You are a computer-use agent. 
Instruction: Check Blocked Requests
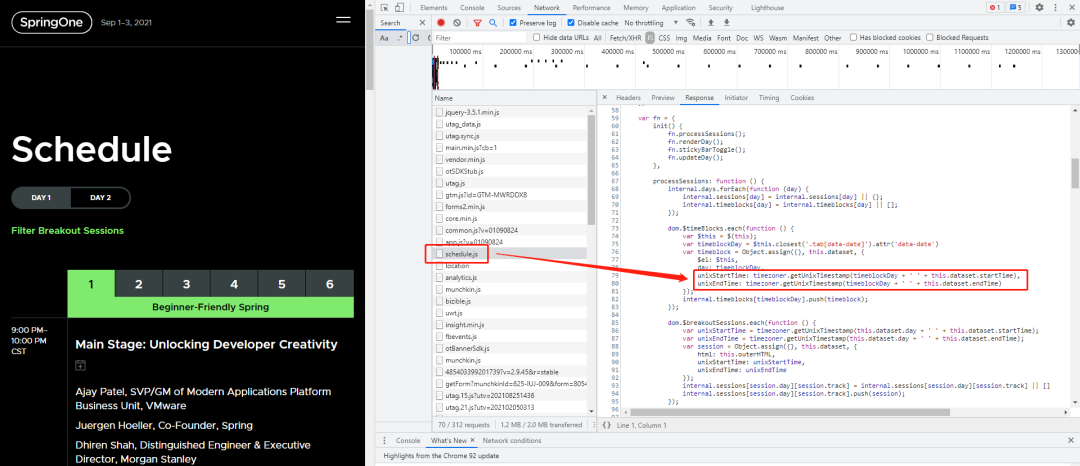click(x=930, y=38)
